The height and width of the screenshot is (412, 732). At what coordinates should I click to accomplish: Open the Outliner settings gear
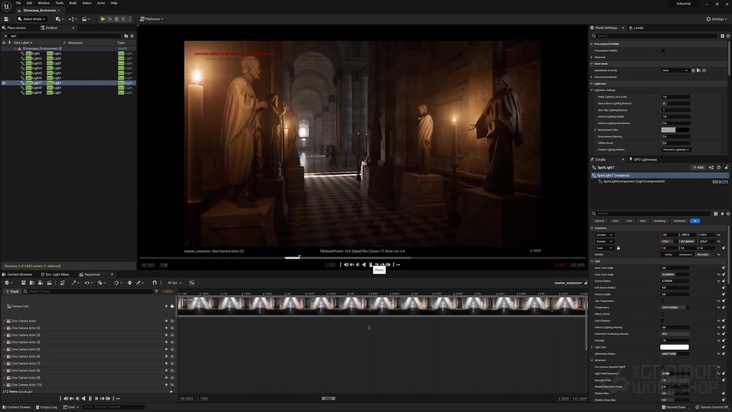coord(132,36)
